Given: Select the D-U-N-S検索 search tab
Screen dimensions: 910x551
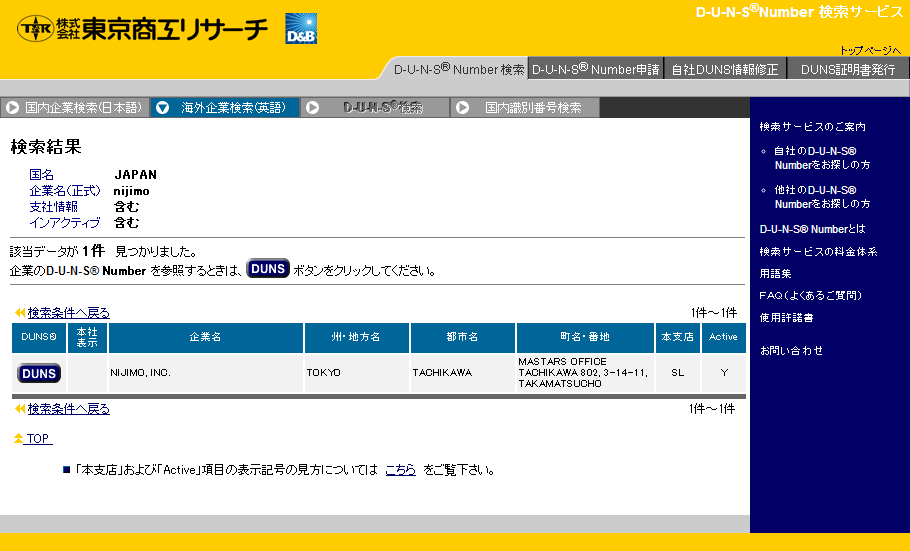Looking at the screenshot, I should click(375, 107).
